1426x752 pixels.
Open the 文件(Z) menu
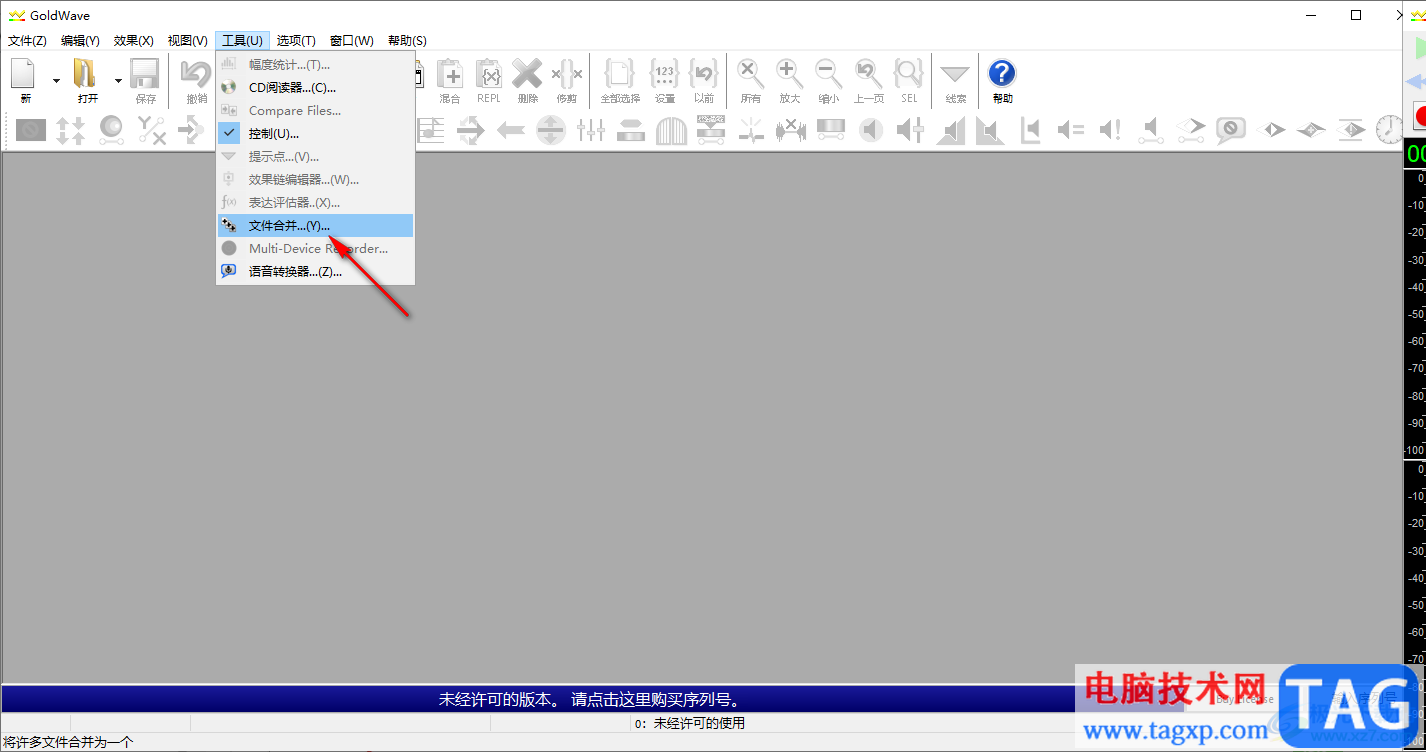27,41
